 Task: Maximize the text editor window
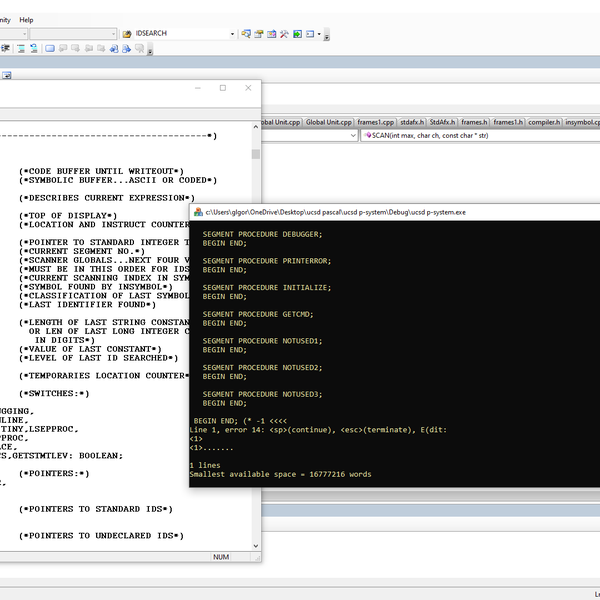pos(222,88)
